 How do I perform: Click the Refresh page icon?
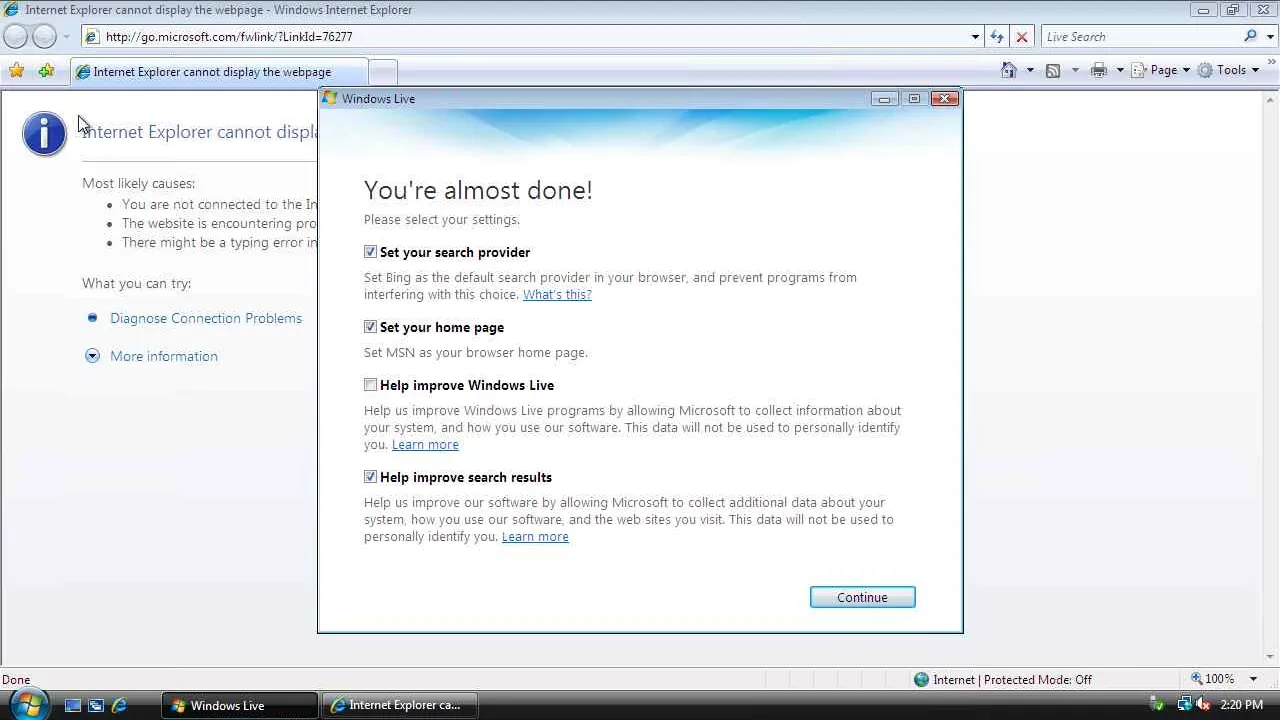(997, 37)
